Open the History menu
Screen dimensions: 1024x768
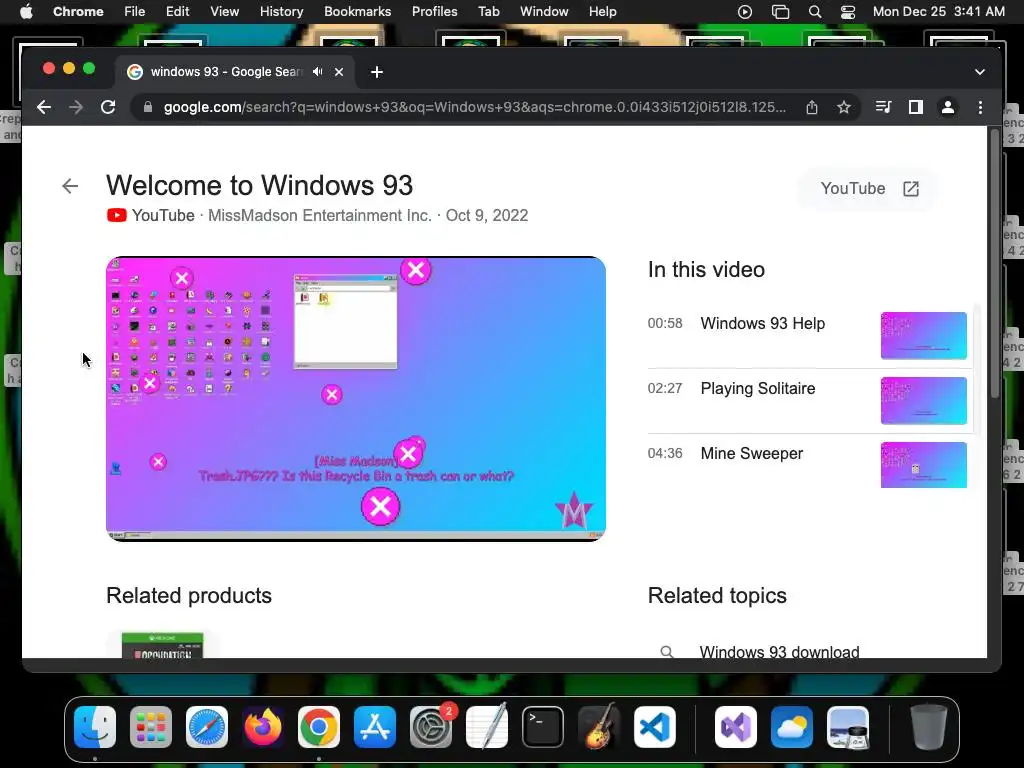(x=281, y=12)
